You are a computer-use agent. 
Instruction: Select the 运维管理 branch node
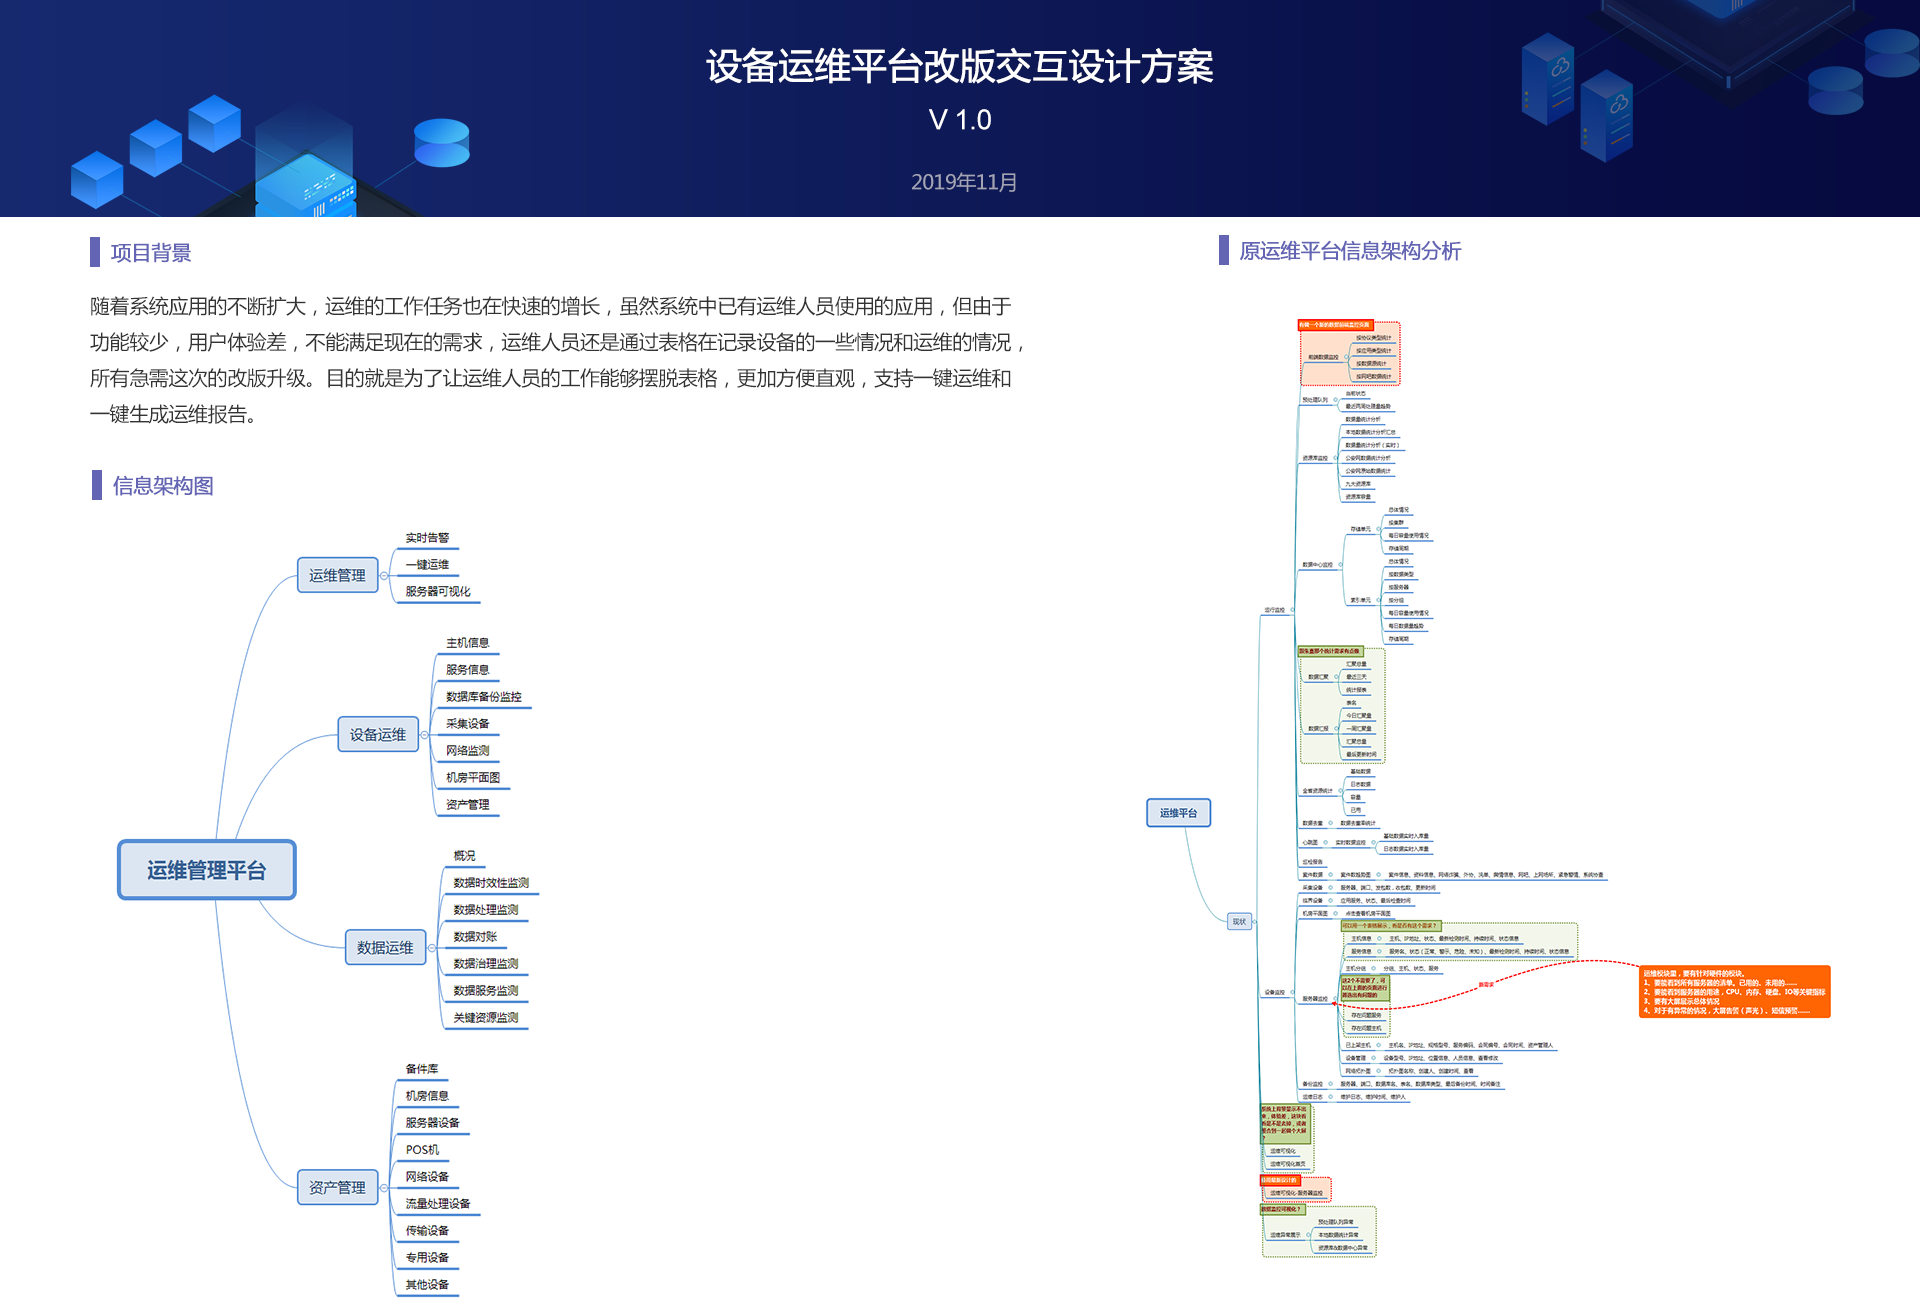click(x=338, y=575)
